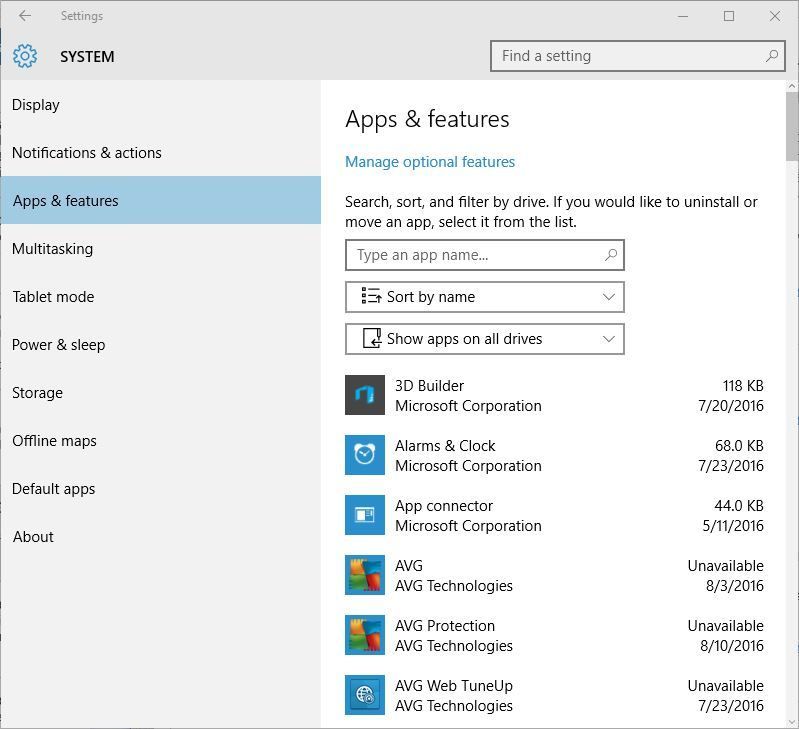The width and height of the screenshot is (799, 729).
Task: Open Multitasking settings
Action: (x=161, y=249)
